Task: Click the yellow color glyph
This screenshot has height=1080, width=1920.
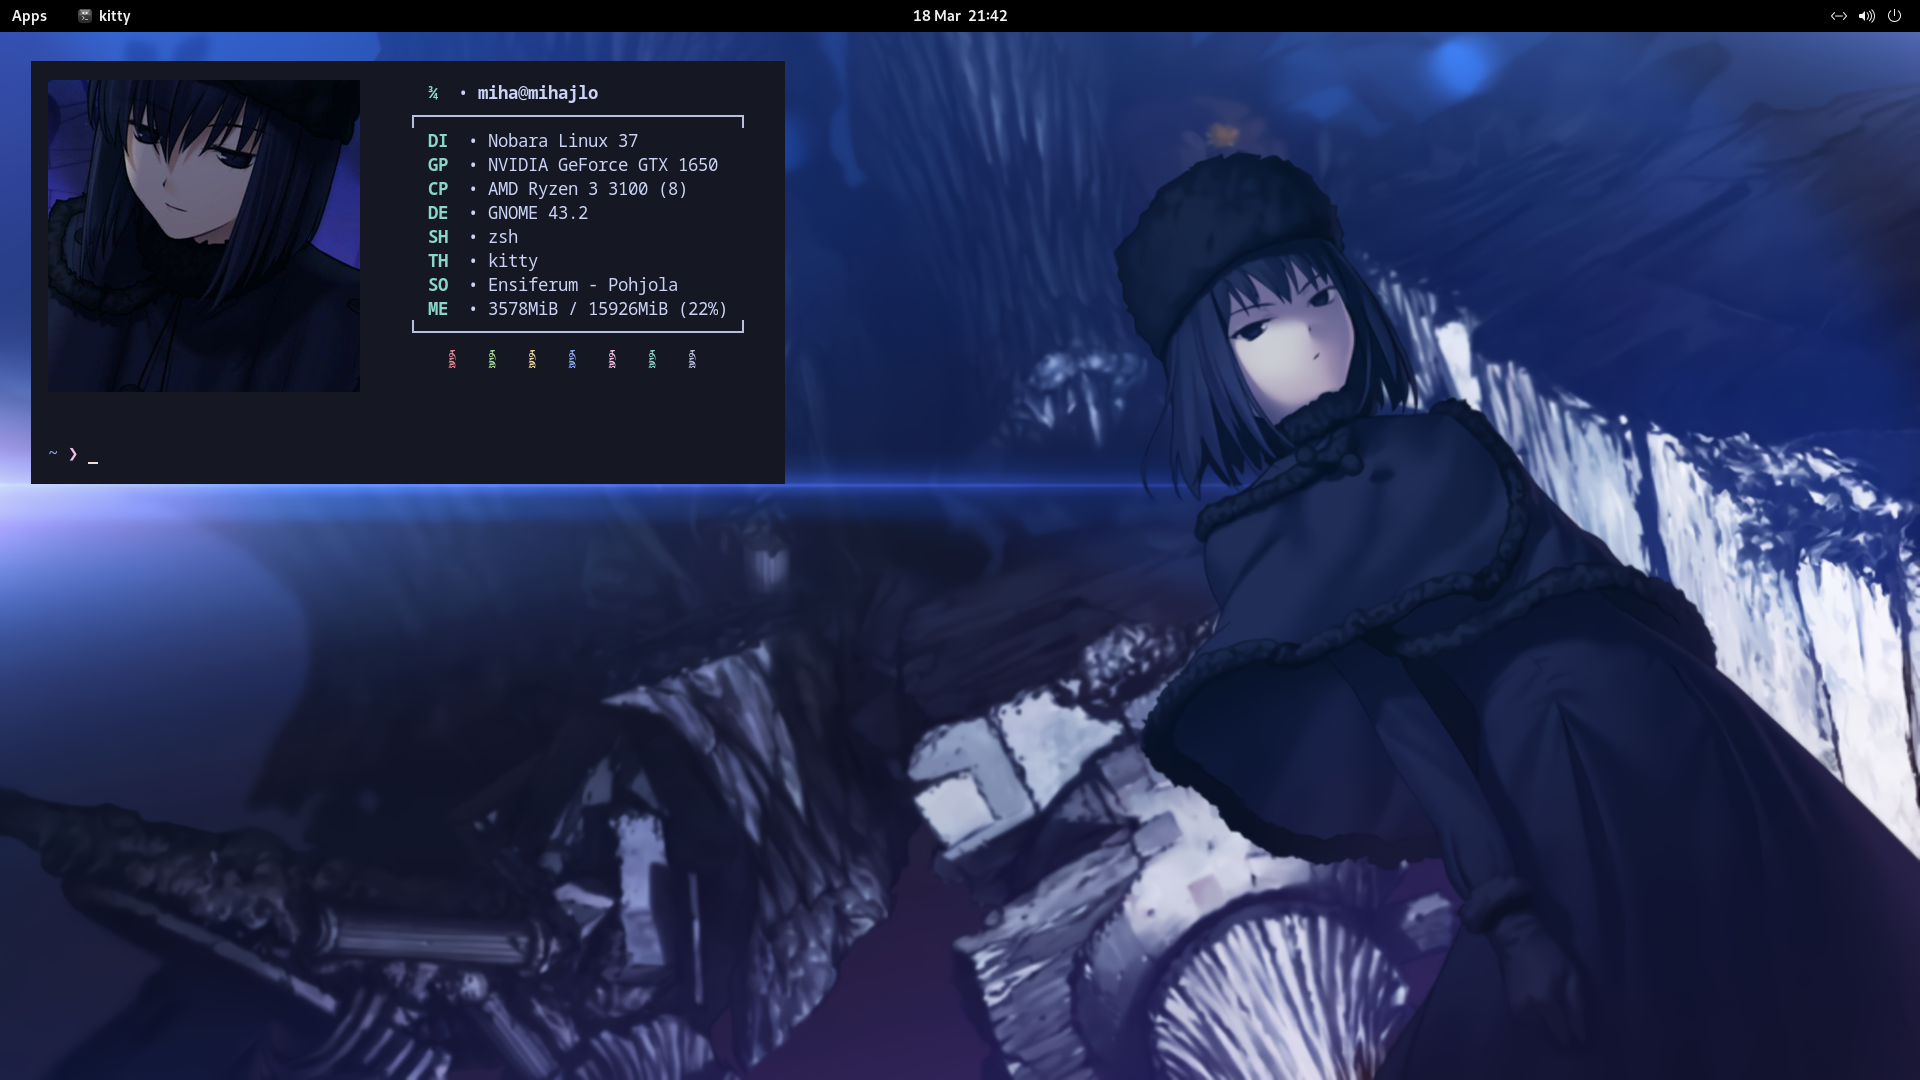Action: [532, 359]
